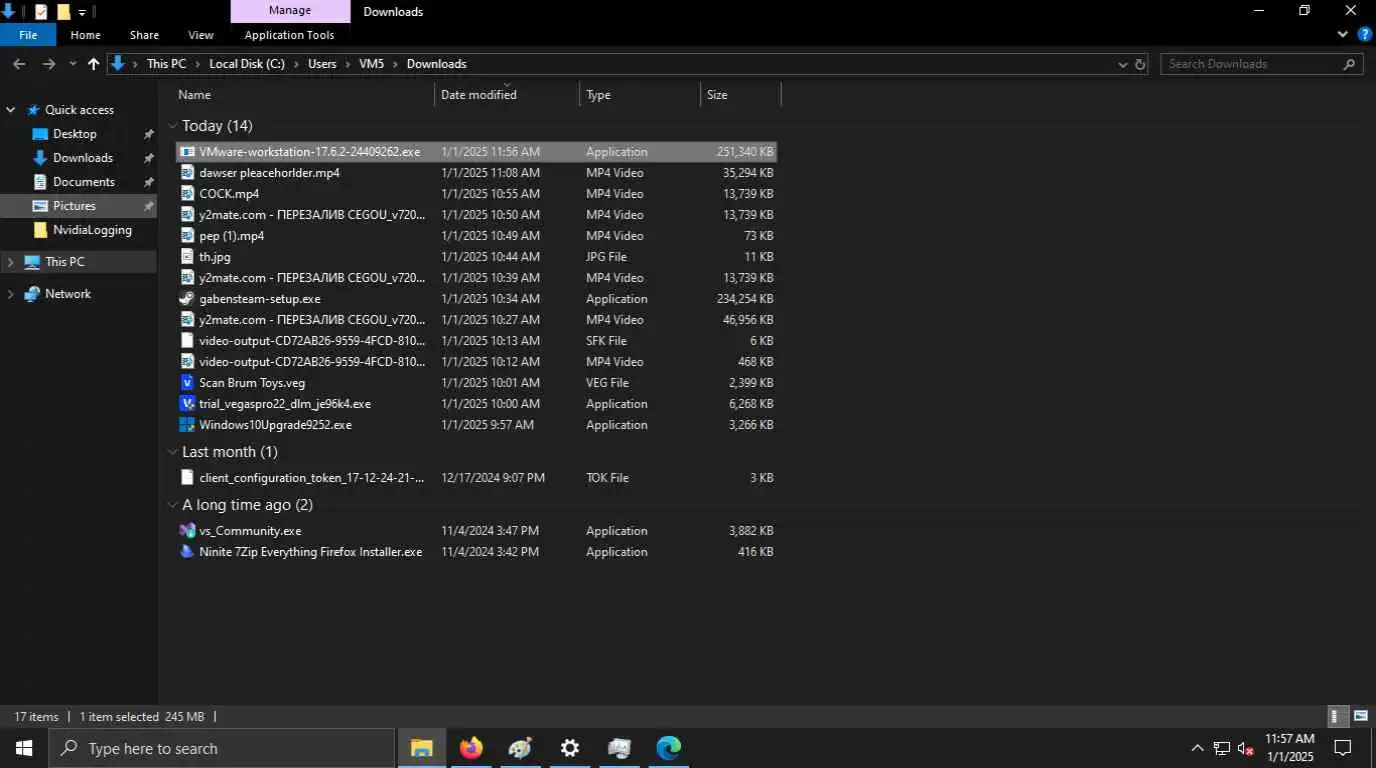This screenshot has height=768, width=1376.
Task: Click VM5 in the address path
Action: point(372,64)
